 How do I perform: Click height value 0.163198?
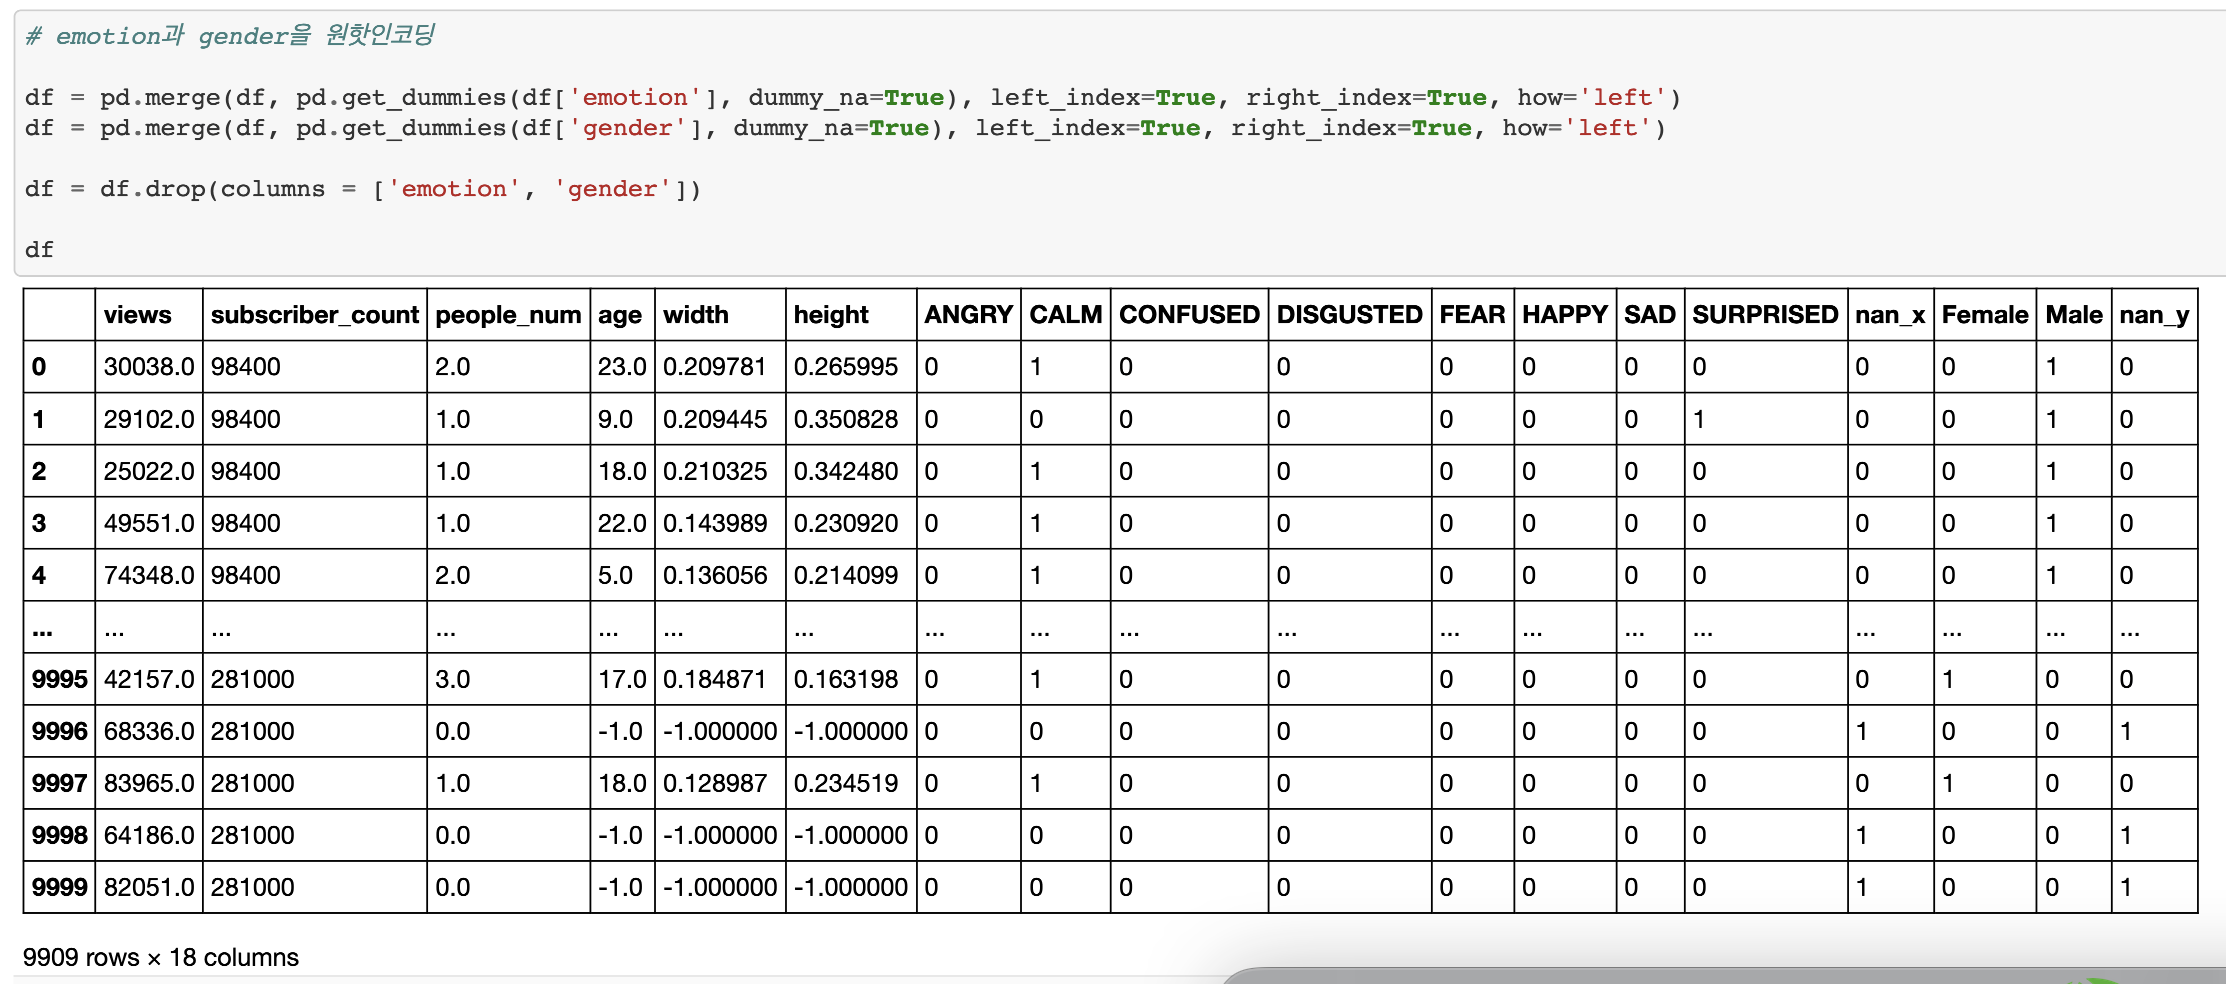pyautogui.click(x=846, y=679)
